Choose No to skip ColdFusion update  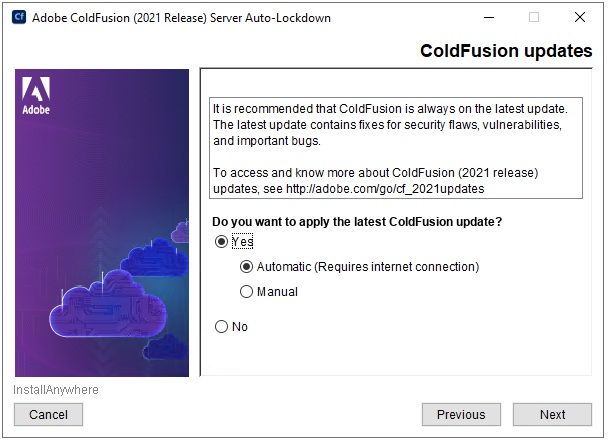pos(221,327)
